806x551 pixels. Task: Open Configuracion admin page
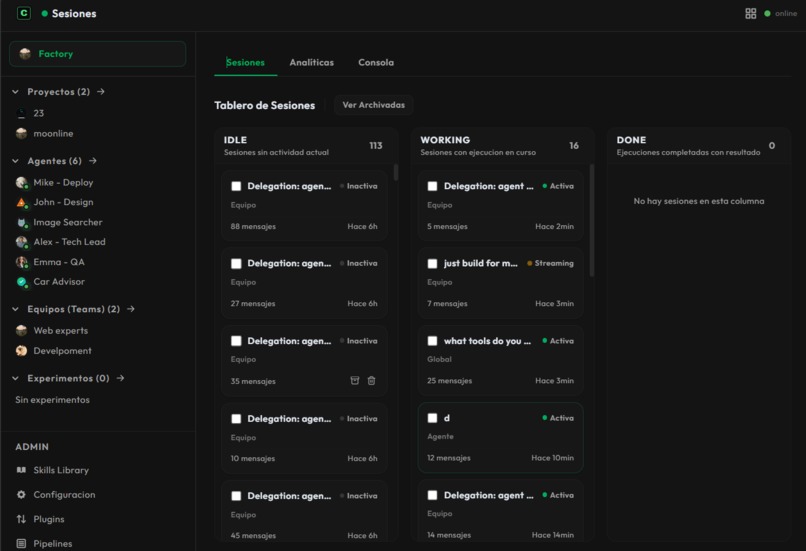click(64, 494)
